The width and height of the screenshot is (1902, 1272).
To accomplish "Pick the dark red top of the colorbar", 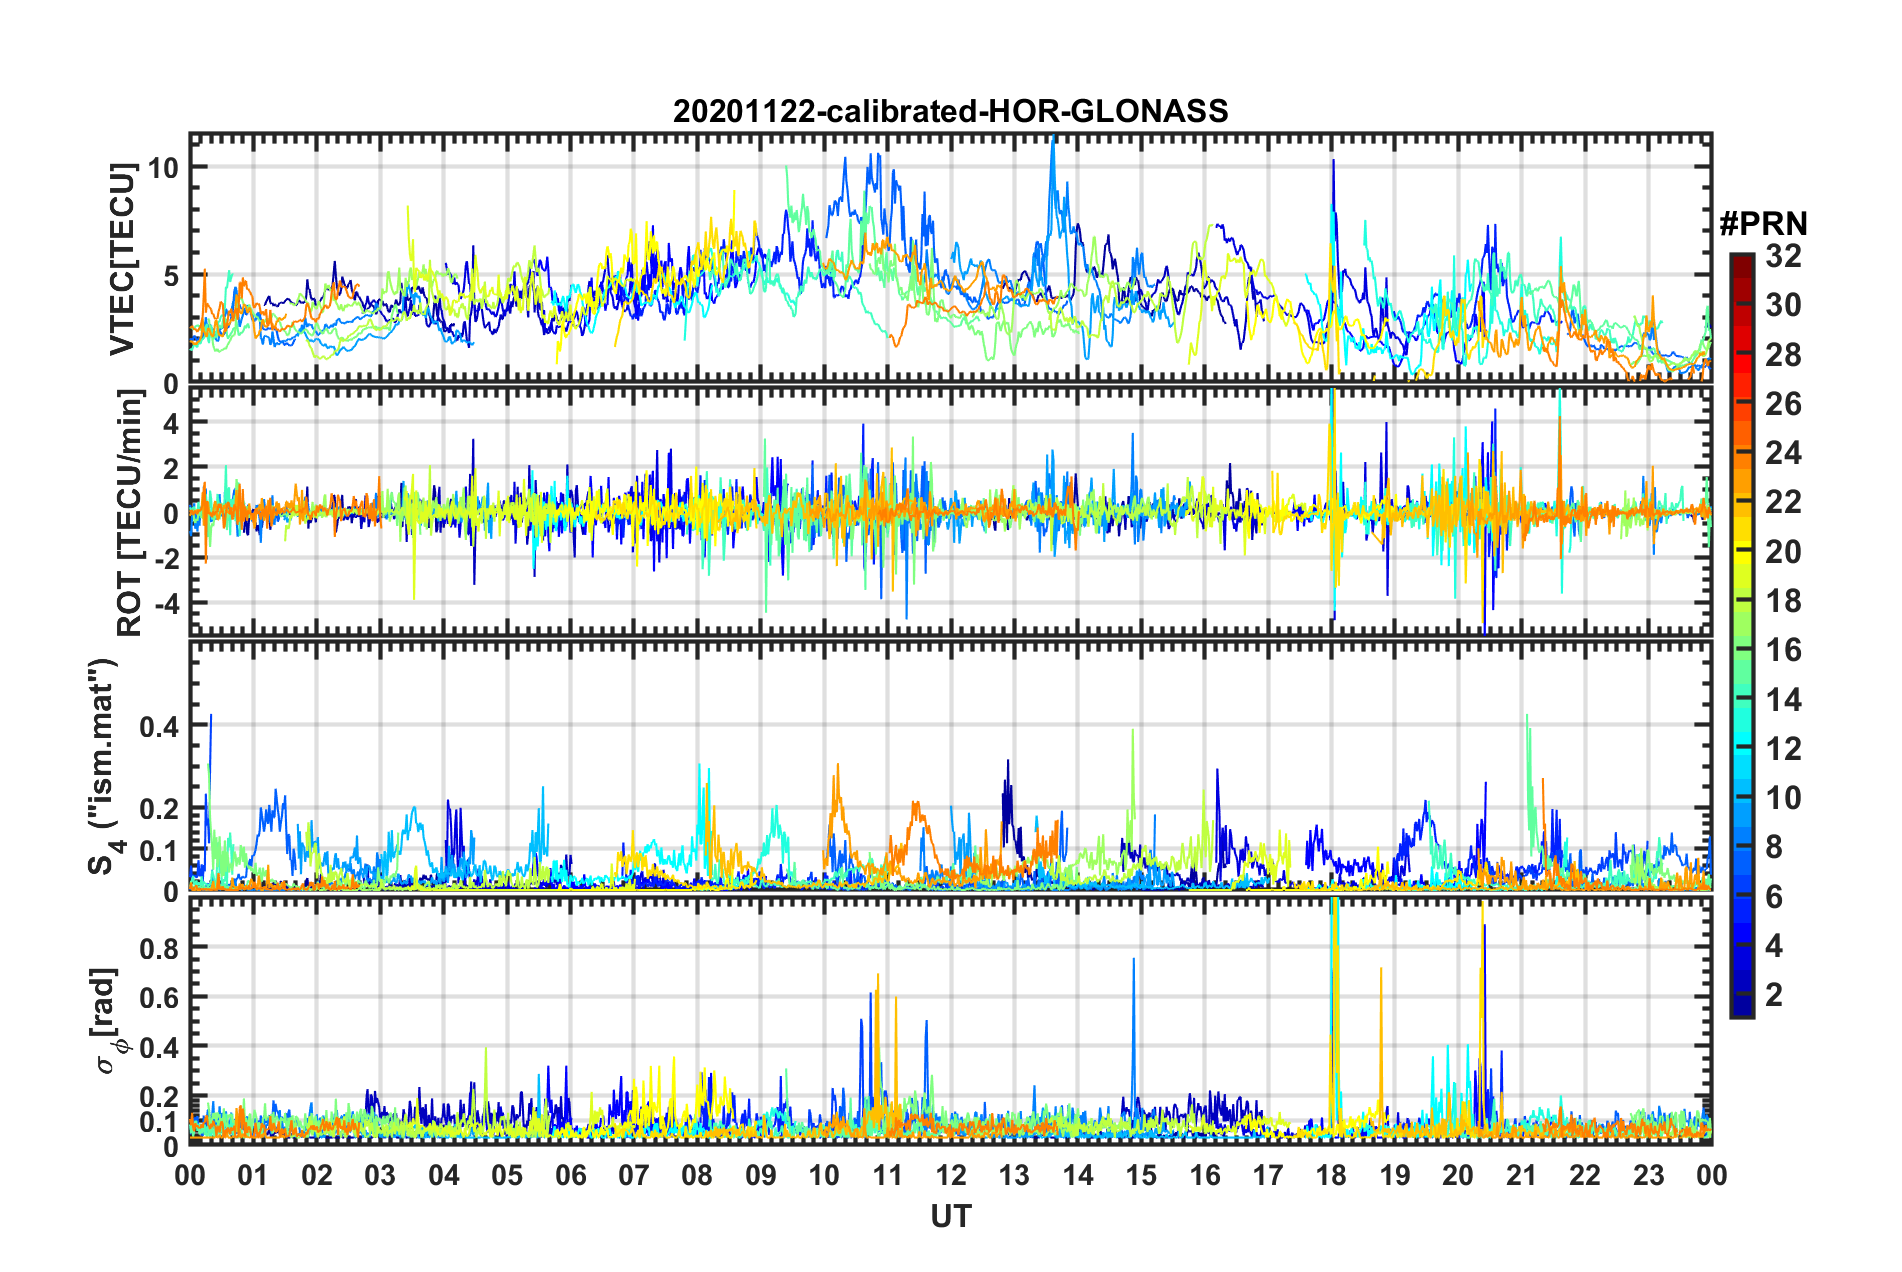I will pyautogui.click(x=1741, y=260).
